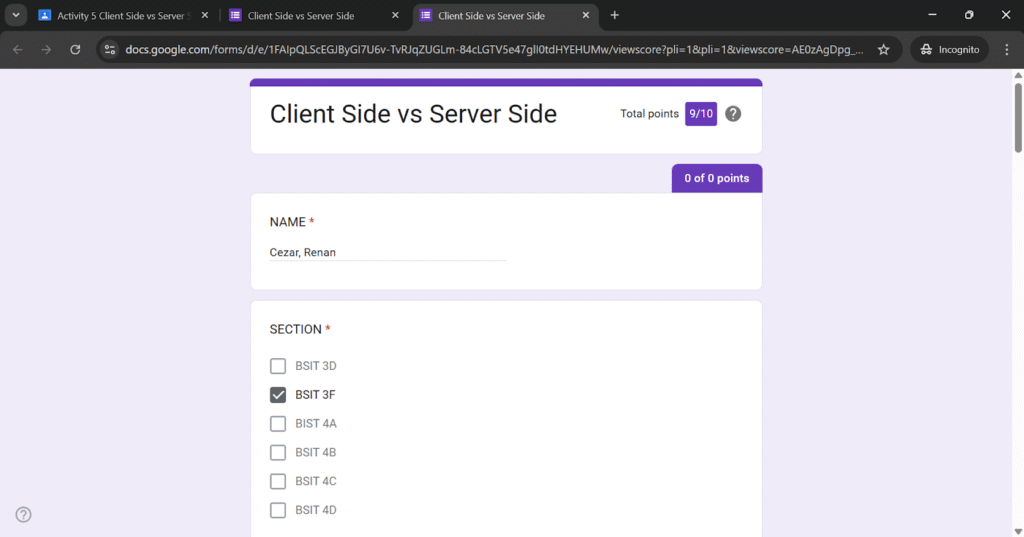
Task: Toggle the BSIT 3D checkbox
Action: 278,366
